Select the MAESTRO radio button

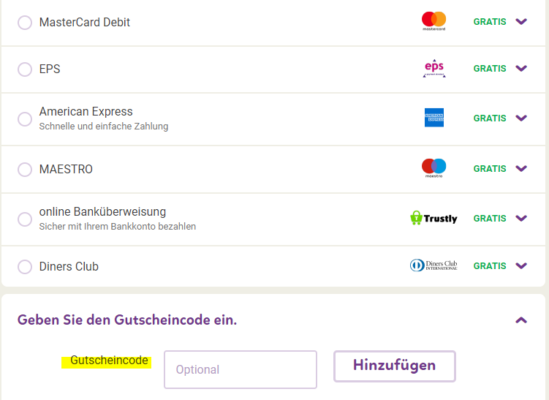25,170
